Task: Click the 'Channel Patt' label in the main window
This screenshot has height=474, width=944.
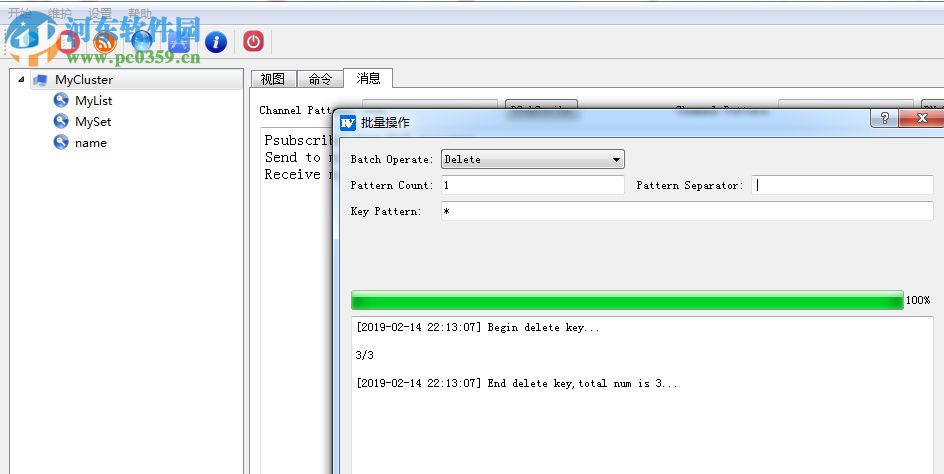Action: coord(296,110)
